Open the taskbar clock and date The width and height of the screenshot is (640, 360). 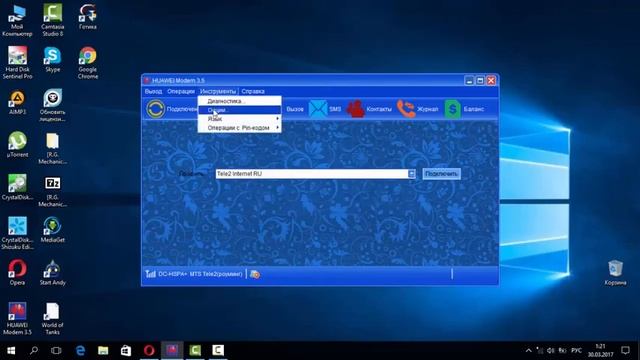pyautogui.click(x=601, y=350)
